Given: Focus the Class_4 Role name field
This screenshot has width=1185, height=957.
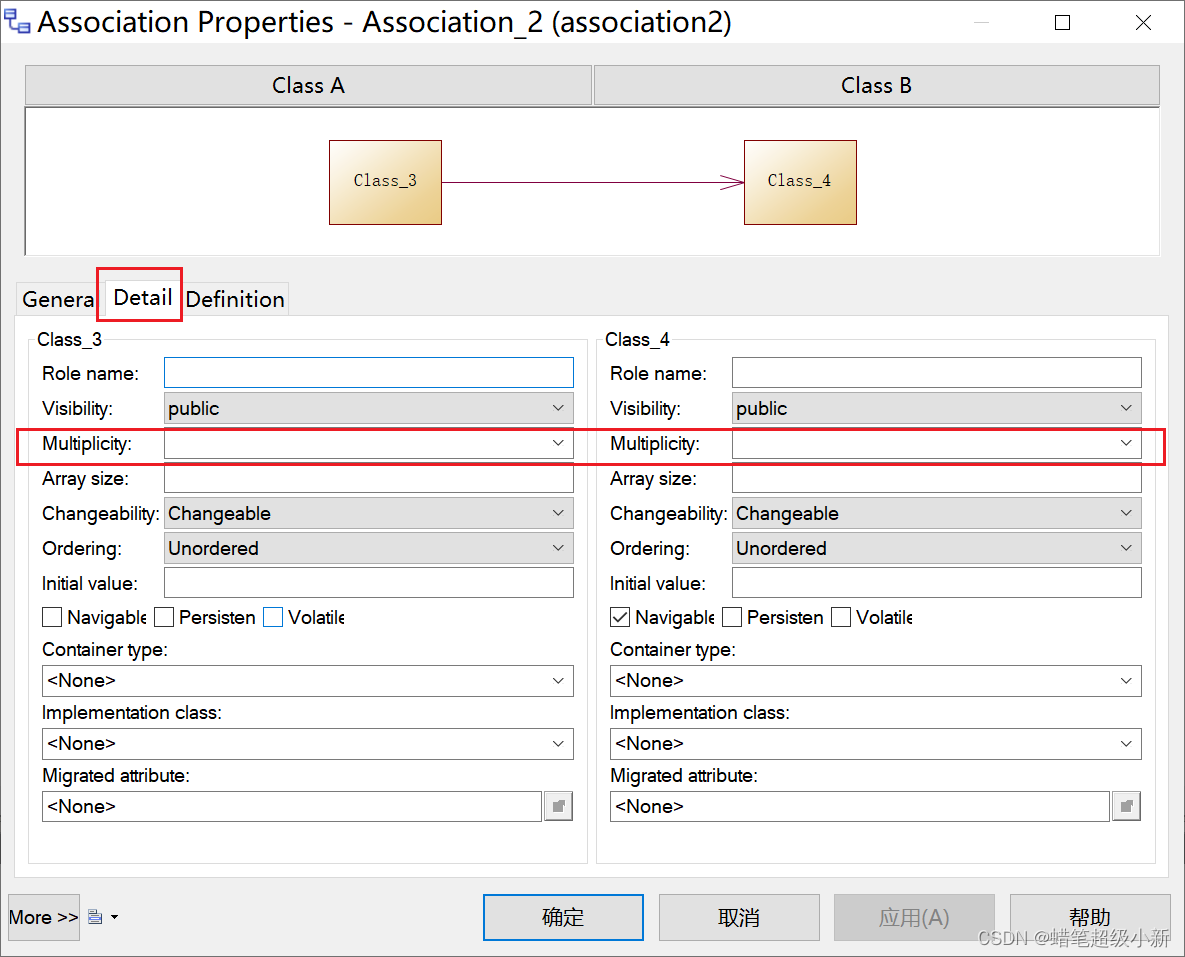Looking at the screenshot, I should point(936,373).
